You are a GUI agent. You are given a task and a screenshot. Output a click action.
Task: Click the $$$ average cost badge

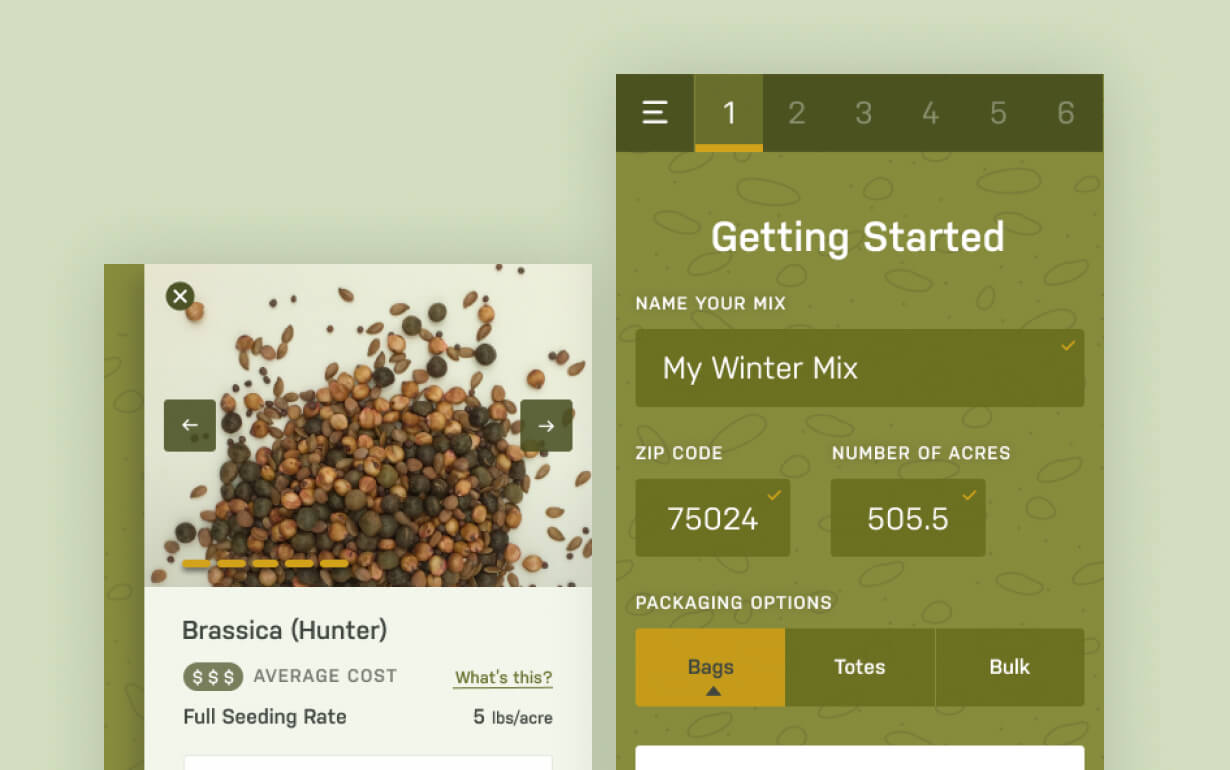(x=212, y=676)
